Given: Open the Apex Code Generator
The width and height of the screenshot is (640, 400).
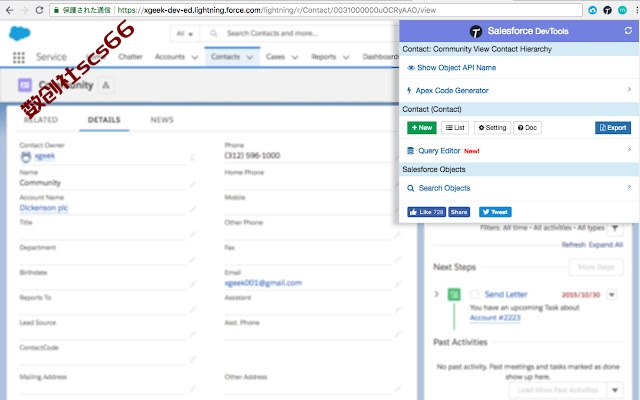Looking at the screenshot, I should 518,90.
